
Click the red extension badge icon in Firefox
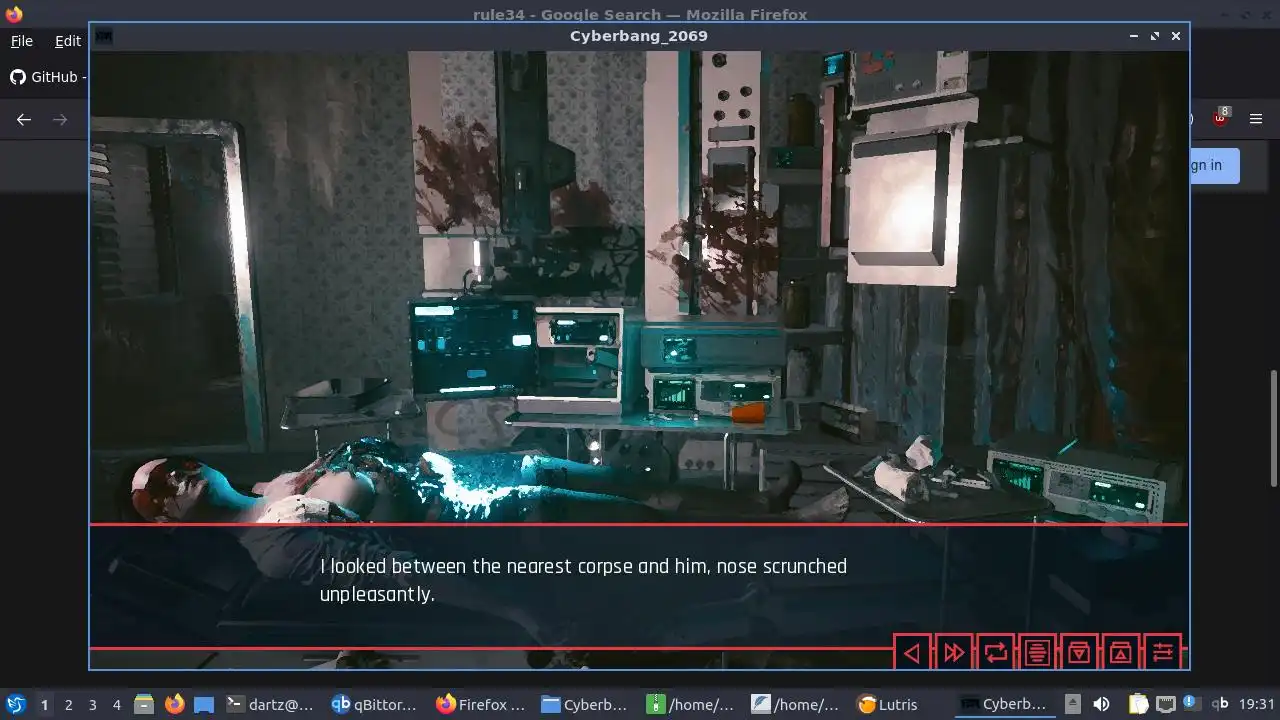click(1220, 119)
